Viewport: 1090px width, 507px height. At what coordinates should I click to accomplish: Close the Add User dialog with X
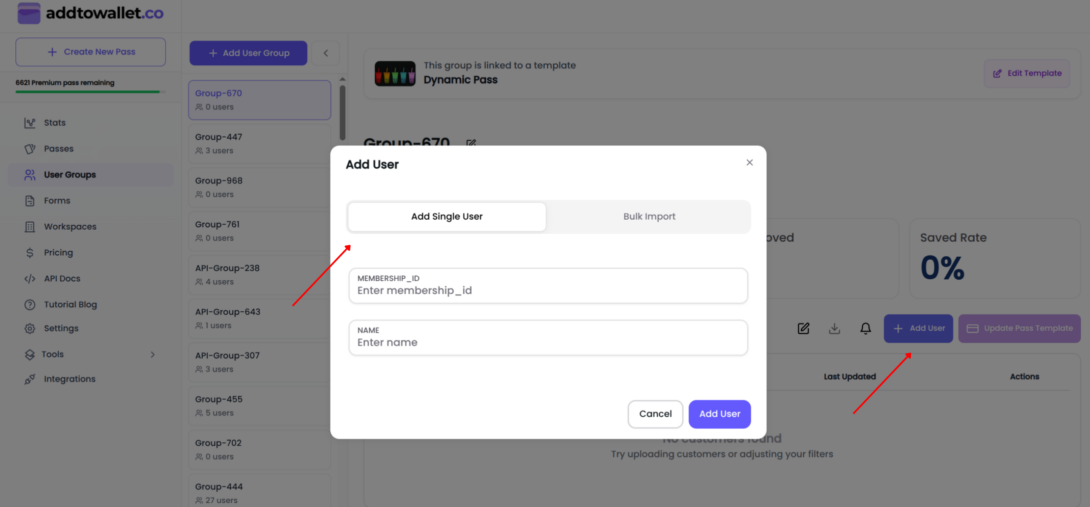[749, 162]
